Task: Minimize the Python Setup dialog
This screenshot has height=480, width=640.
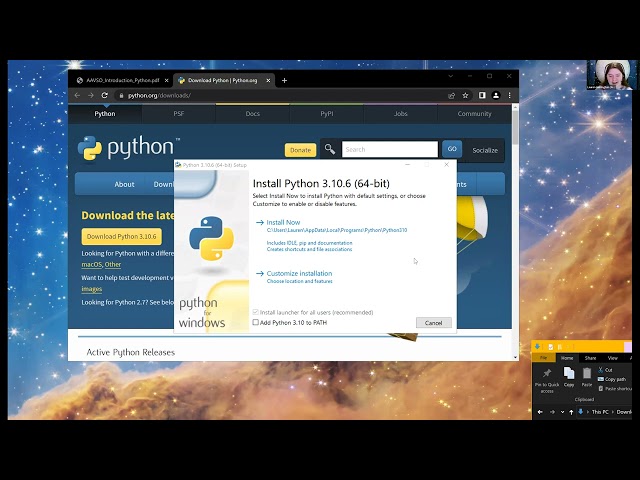Action: pos(407,164)
